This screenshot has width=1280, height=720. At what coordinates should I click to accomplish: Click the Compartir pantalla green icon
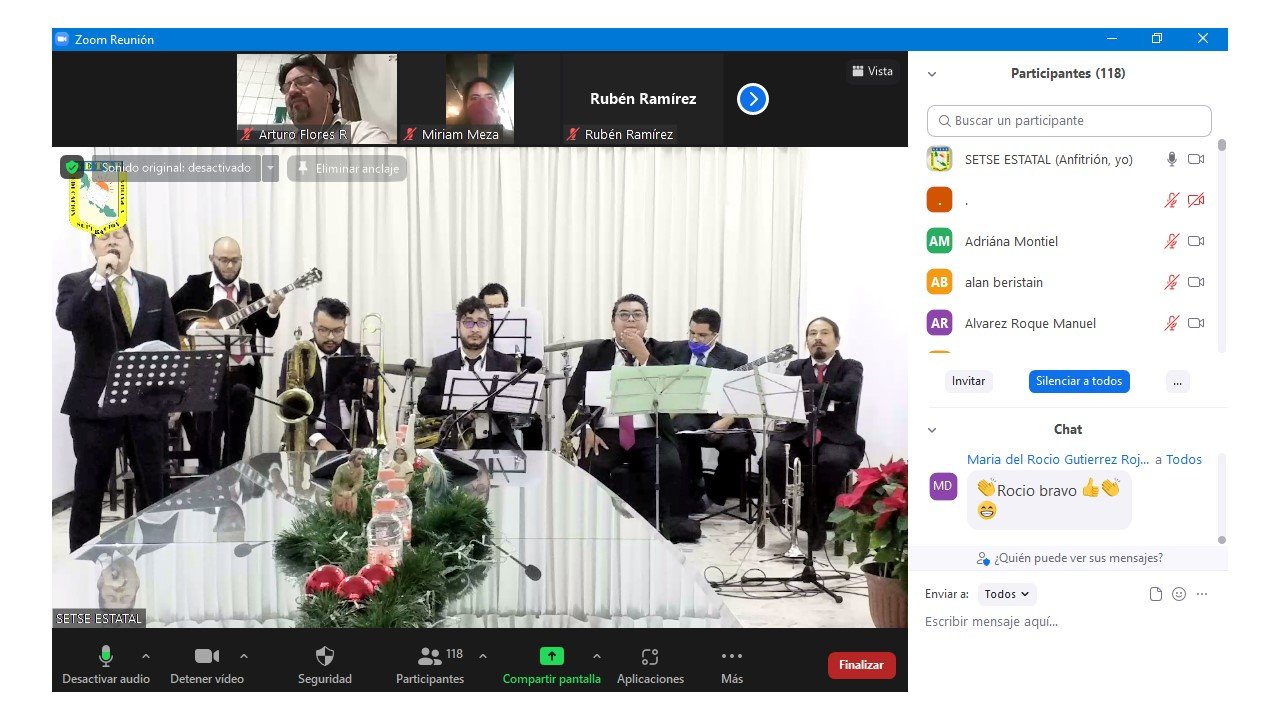[551, 656]
